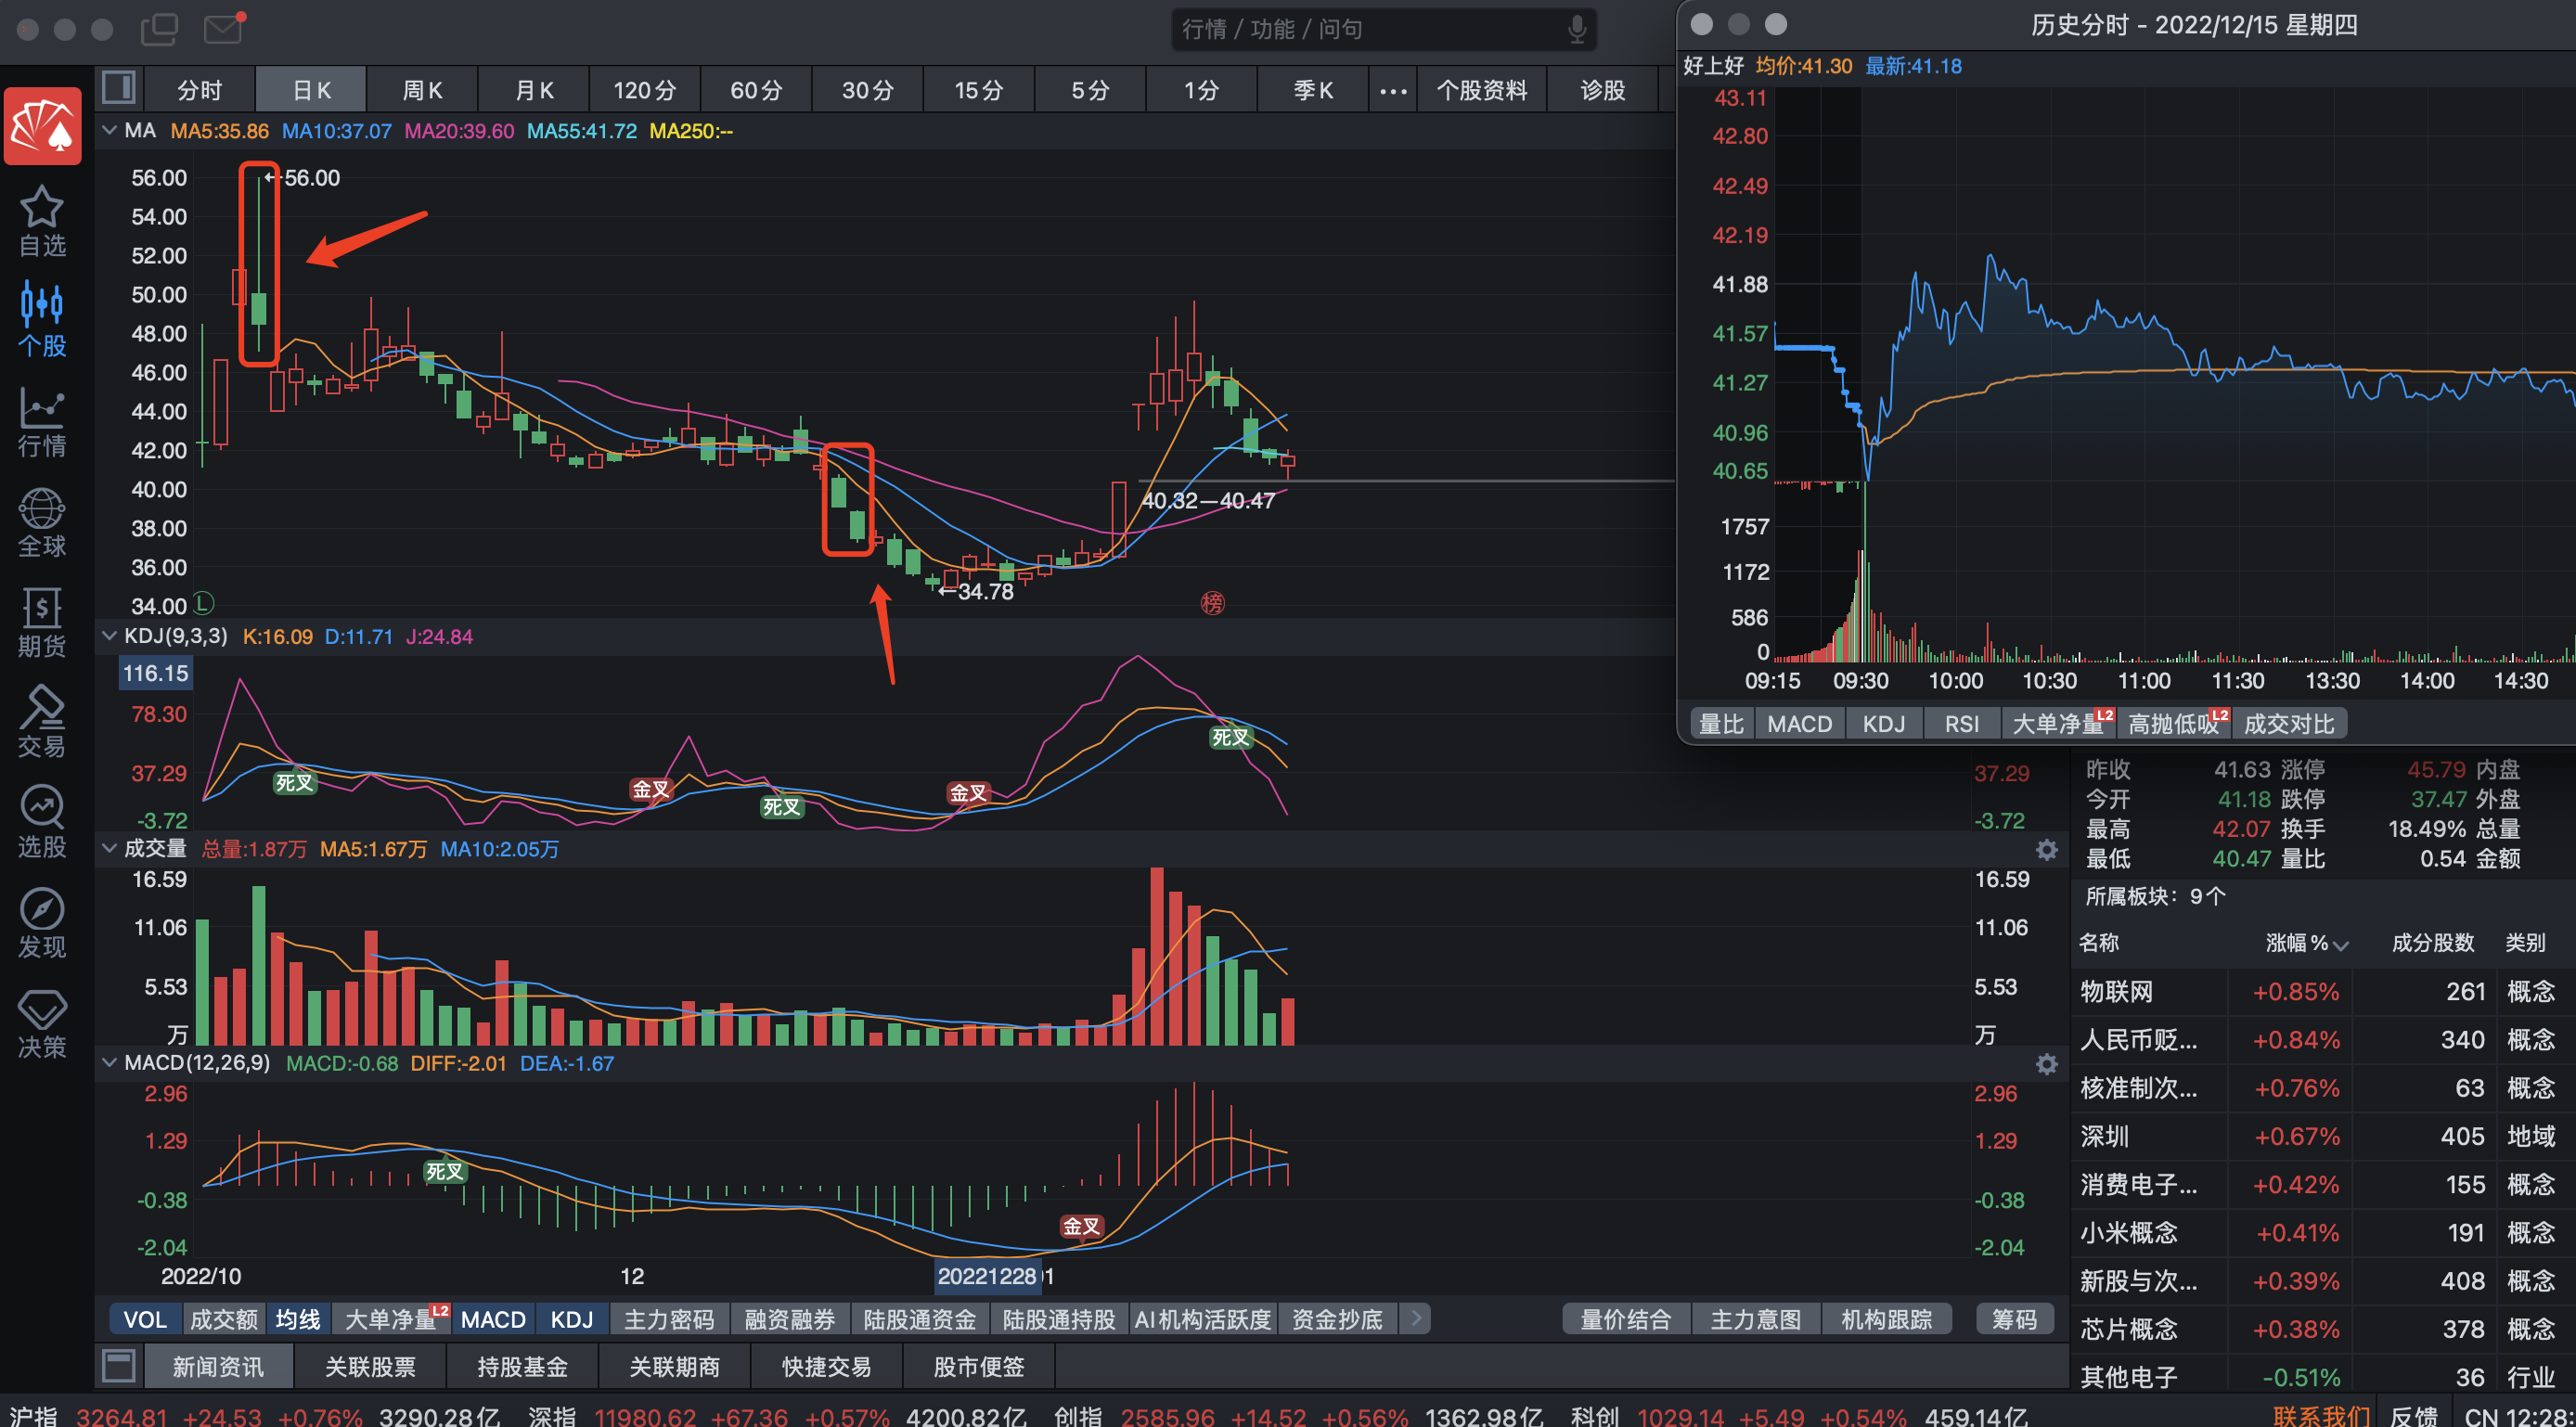Collapse the MACD(12,26,9) indicator panel
Viewport: 2576px width, 1427px height.
[x=109, y=1062]
